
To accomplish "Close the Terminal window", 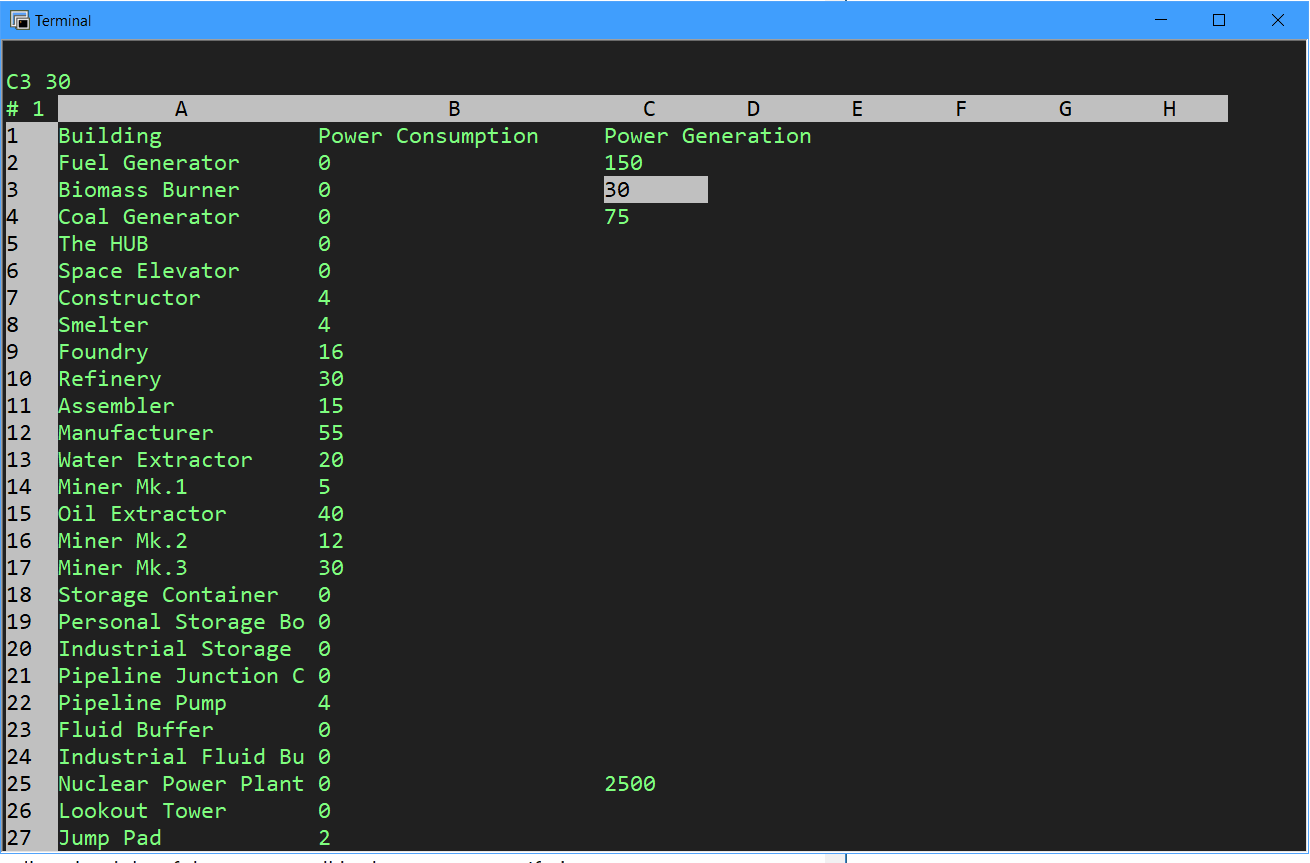I will click(x=1278, y=20).
